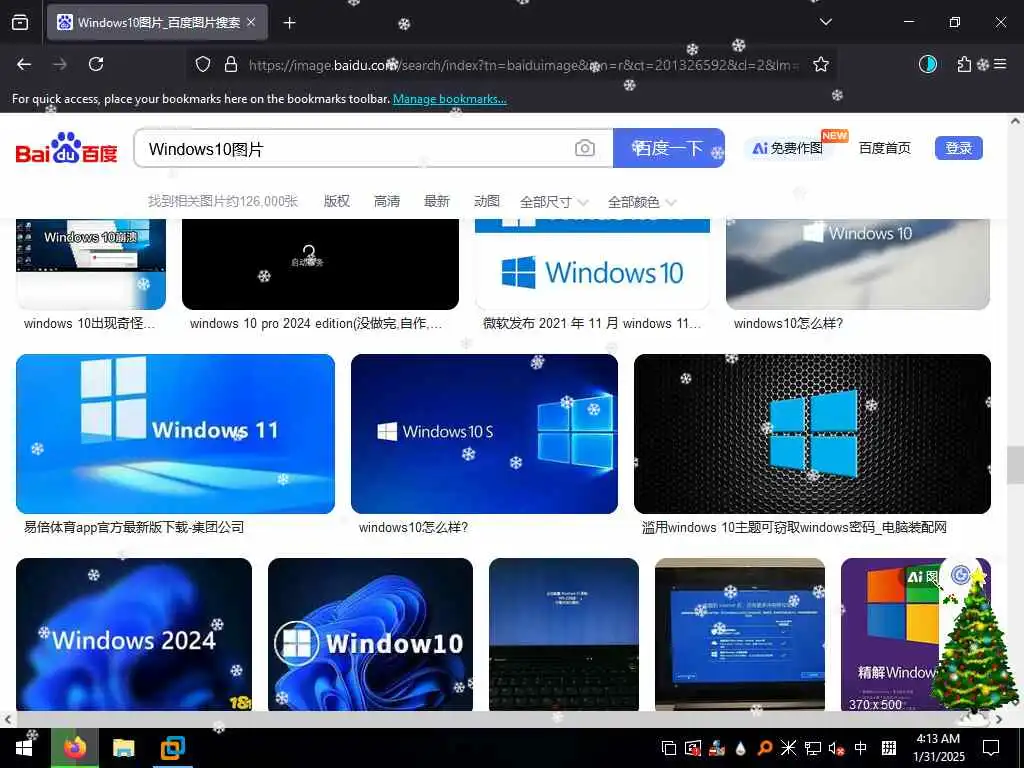Close the Windows10图片 tab
This screenshot has width=1024, height=768.
251,23
